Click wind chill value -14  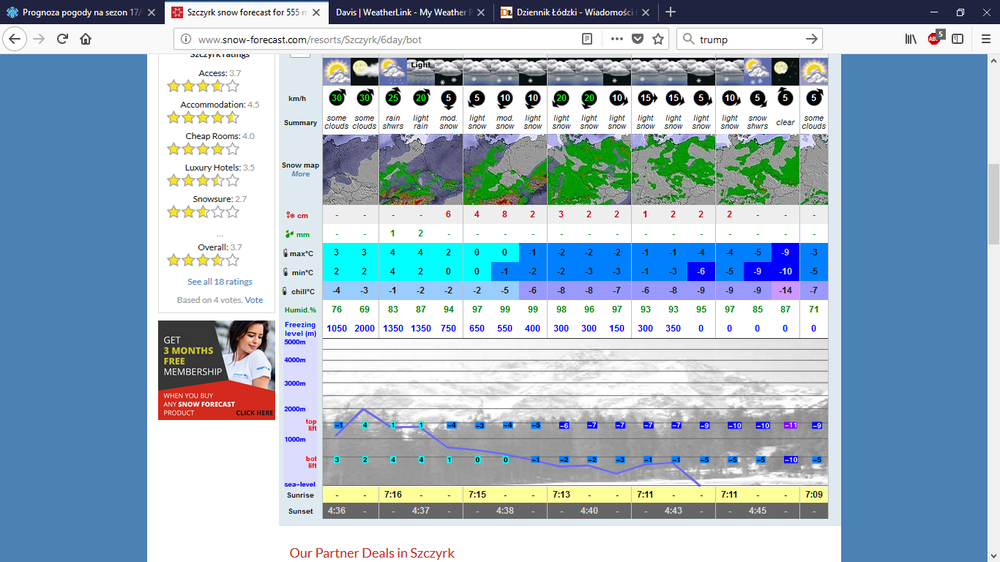(785, 291)
